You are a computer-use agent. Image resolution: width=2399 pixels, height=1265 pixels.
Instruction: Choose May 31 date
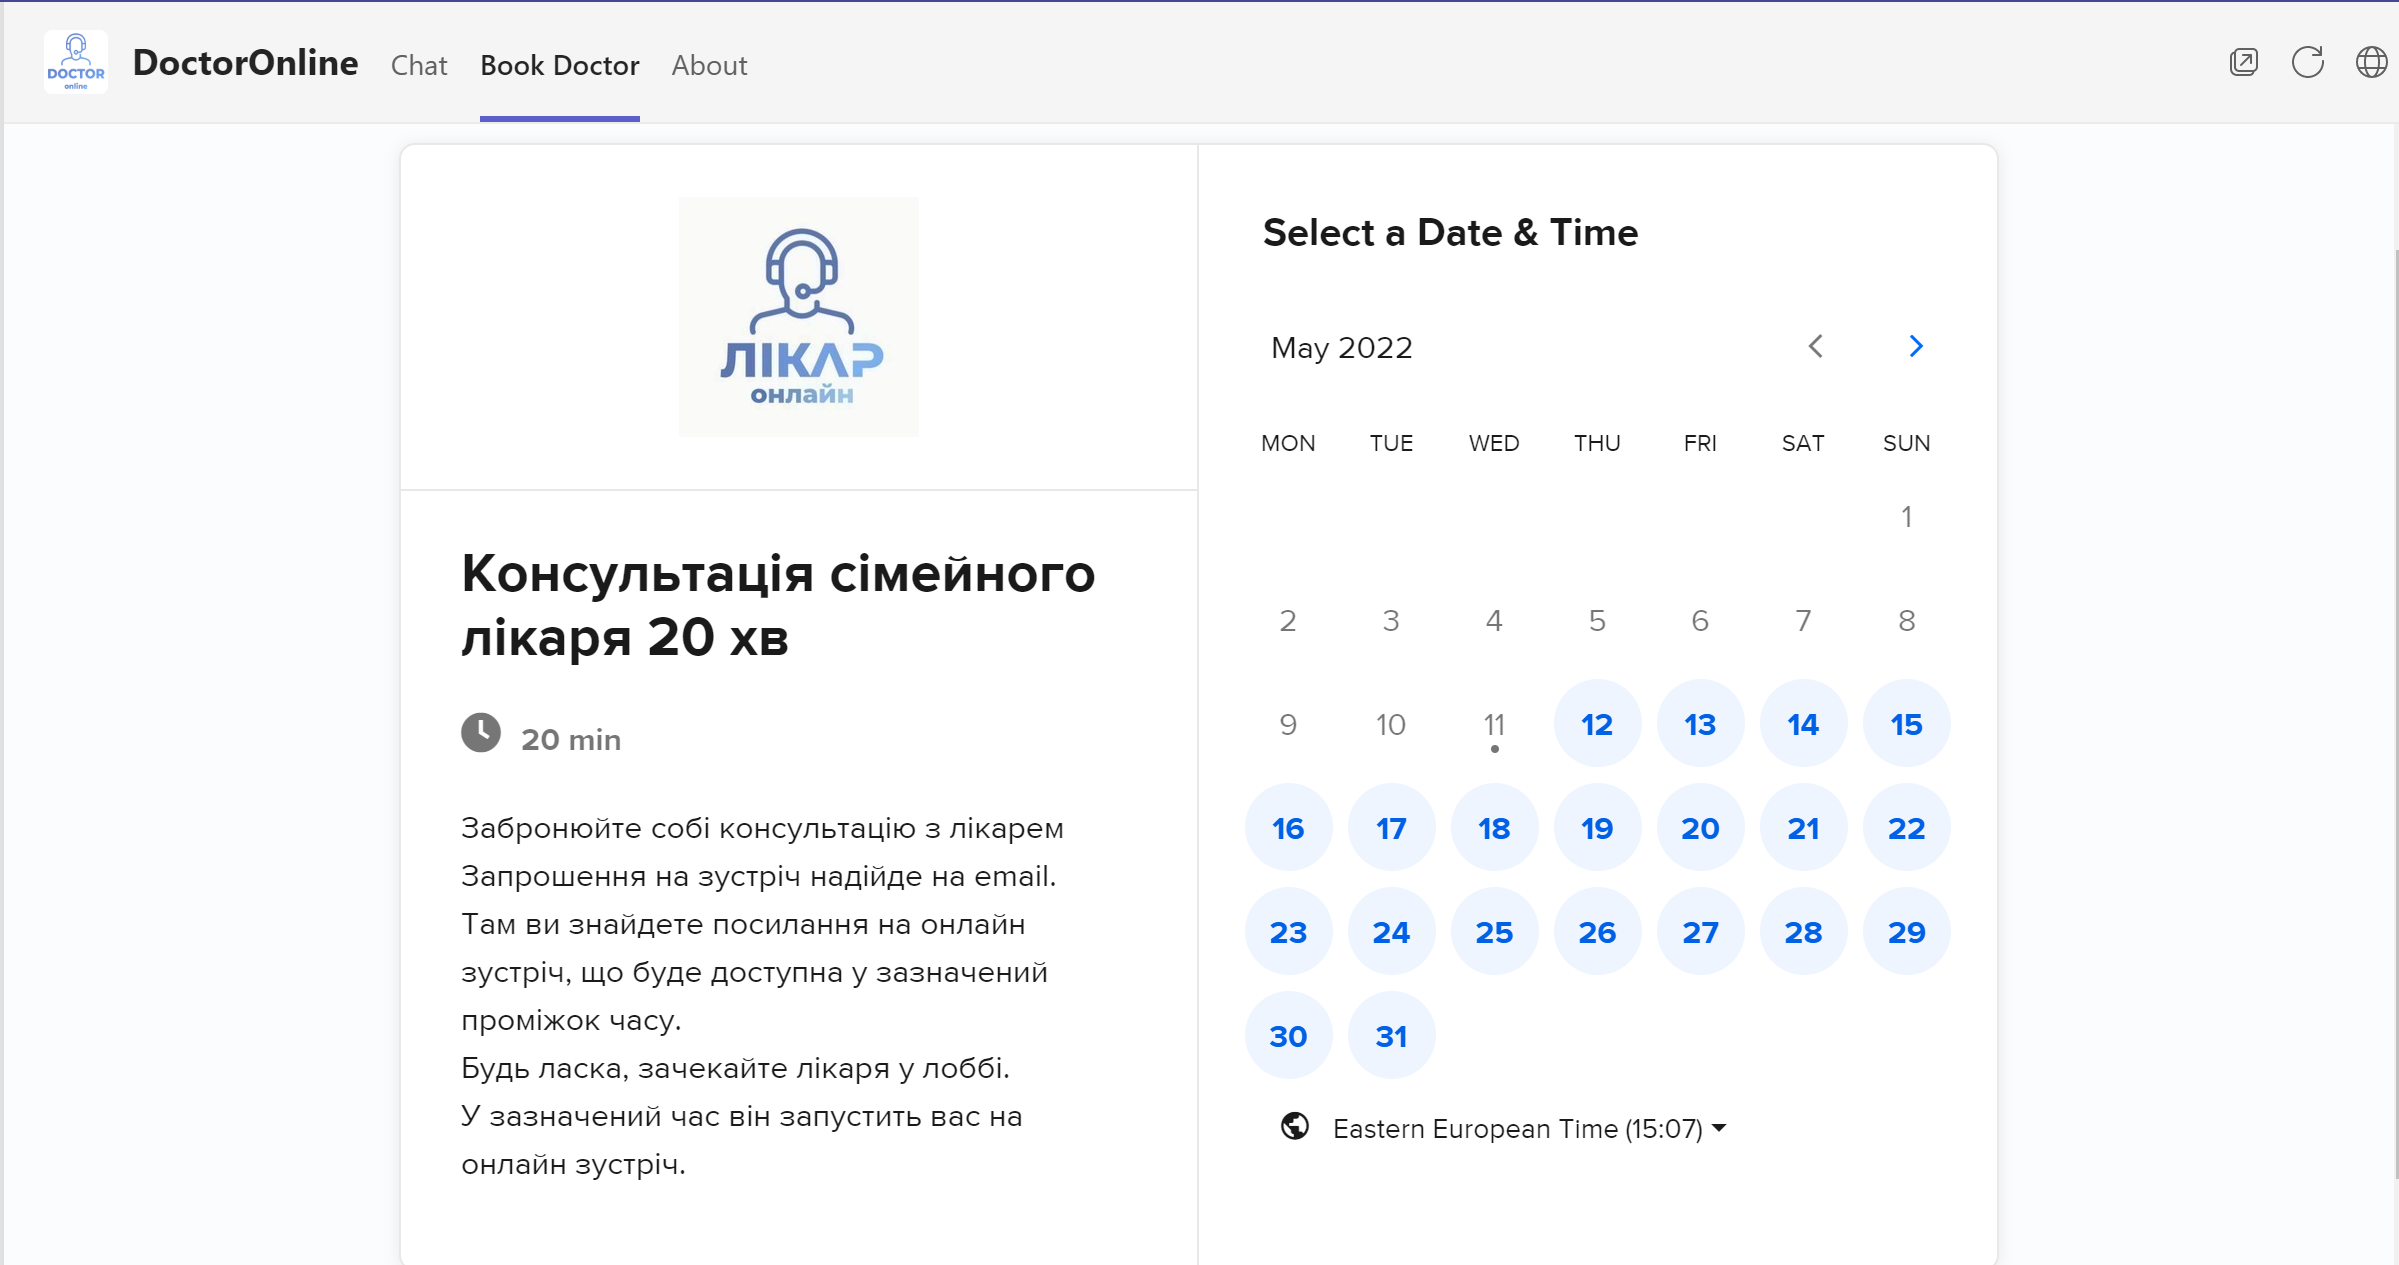point(1391,1036)
